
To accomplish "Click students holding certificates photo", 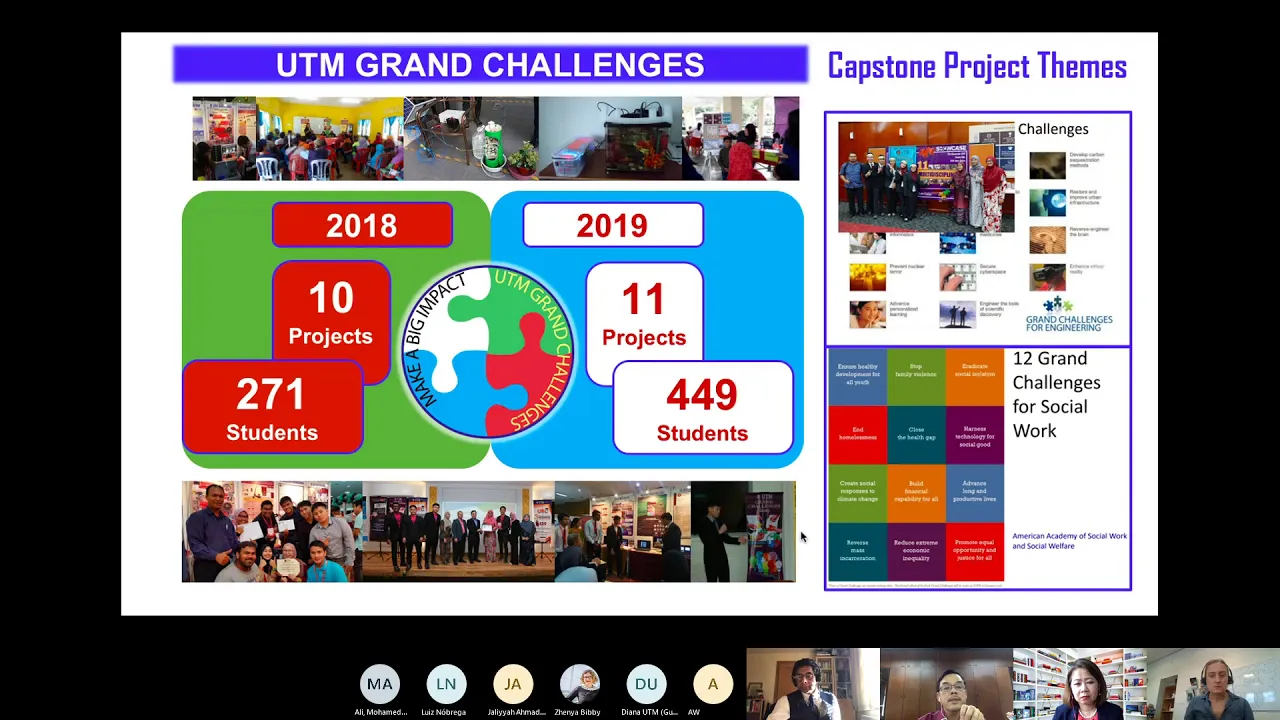I will (272, 531).
